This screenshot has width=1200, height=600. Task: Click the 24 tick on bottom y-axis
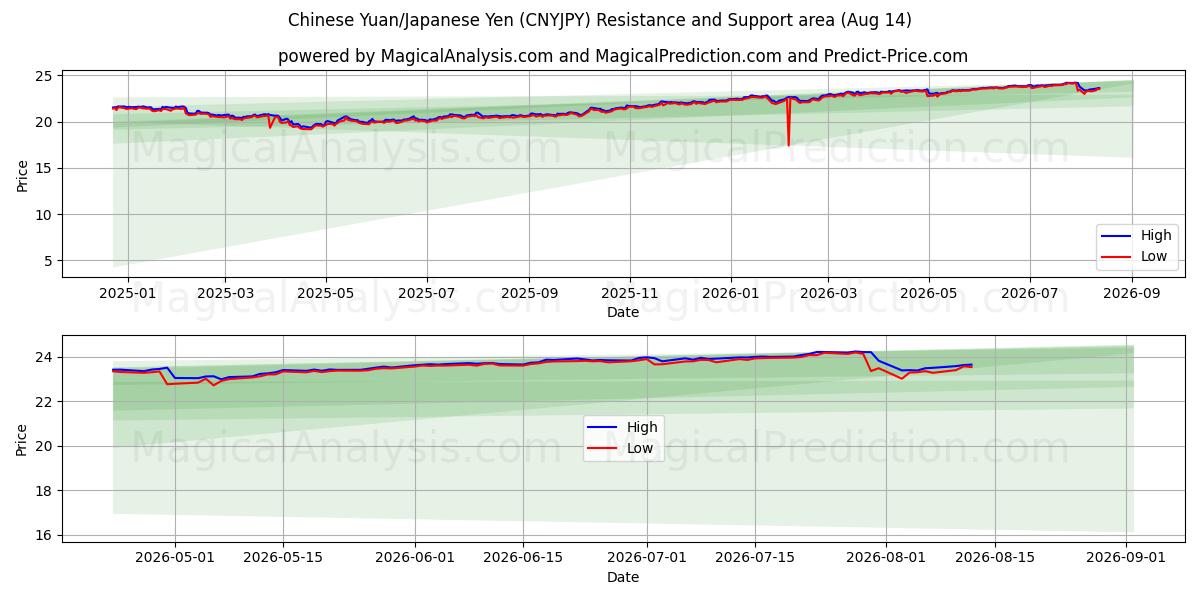(46, 357)
